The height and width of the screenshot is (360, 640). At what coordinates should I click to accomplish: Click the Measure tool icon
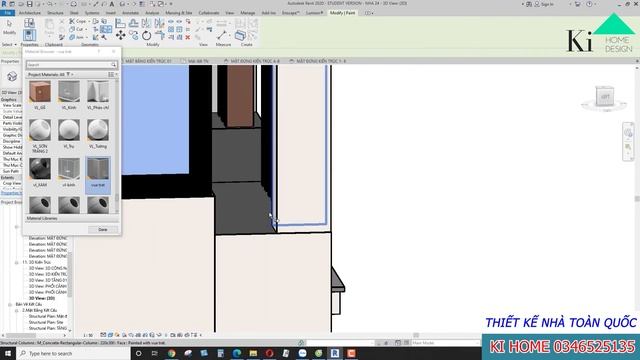[x=222, y=35]
